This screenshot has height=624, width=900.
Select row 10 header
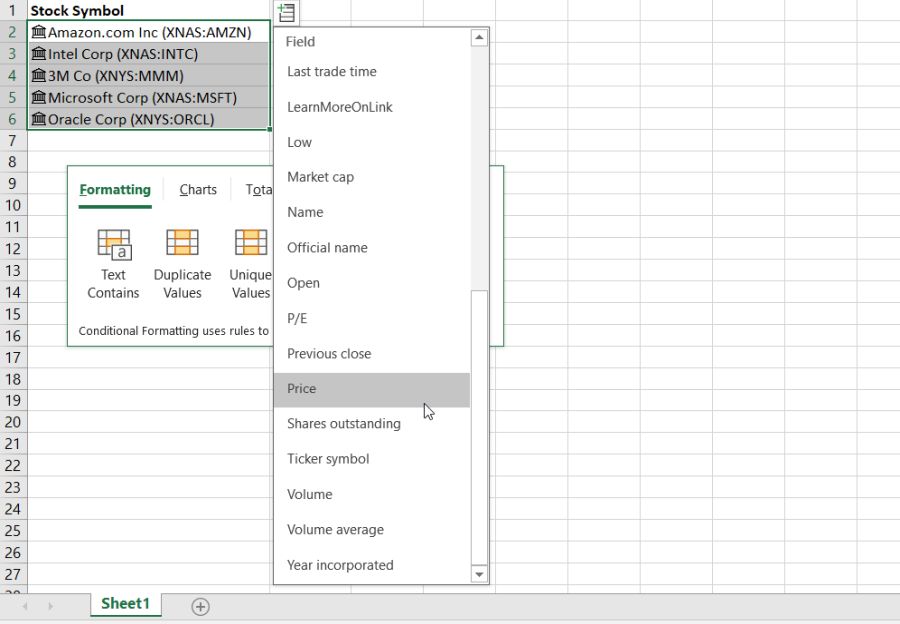click(x=12, y=205)
